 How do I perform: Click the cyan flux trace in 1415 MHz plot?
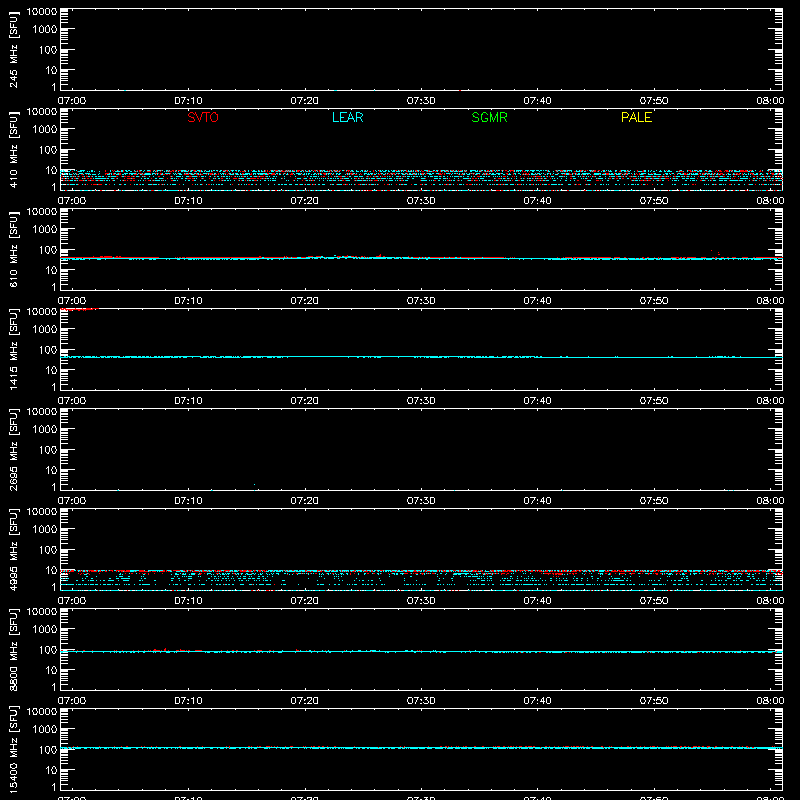coord(421,357)
